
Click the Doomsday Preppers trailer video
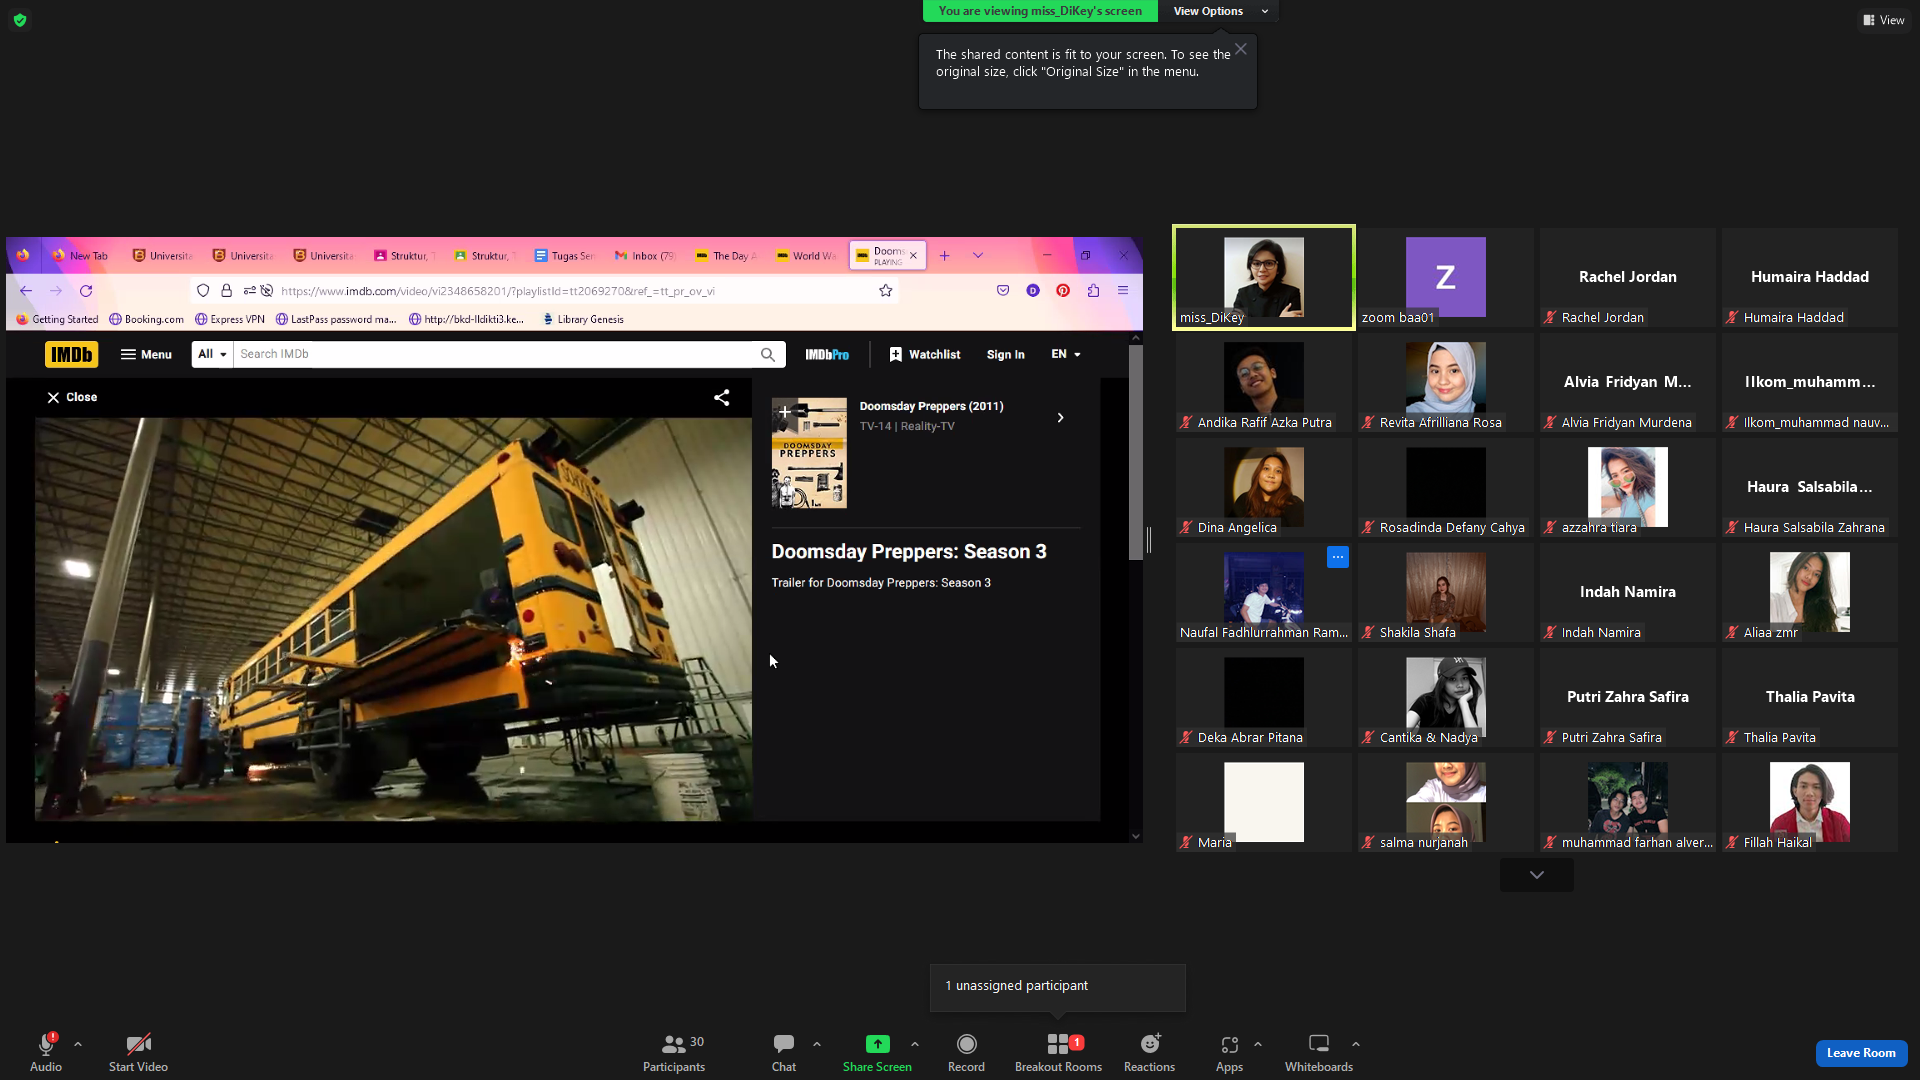[393, 619]
